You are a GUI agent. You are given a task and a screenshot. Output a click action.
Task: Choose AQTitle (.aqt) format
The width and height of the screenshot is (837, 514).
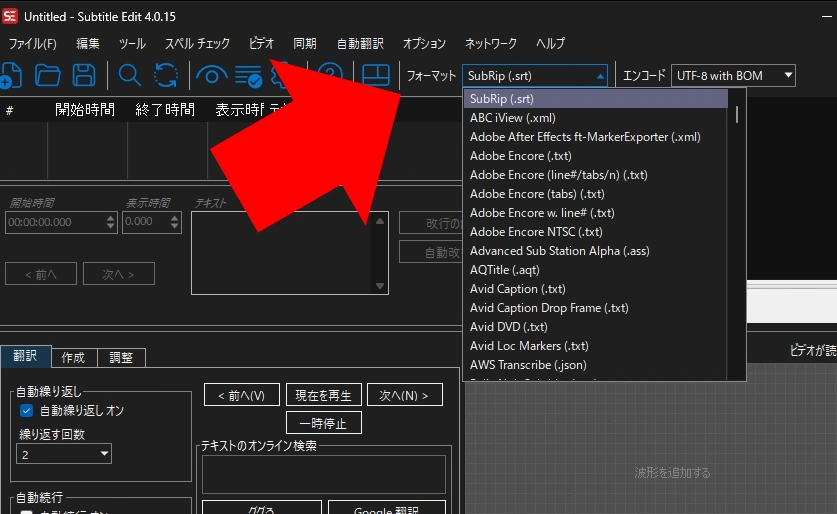(x=595, y=270)
